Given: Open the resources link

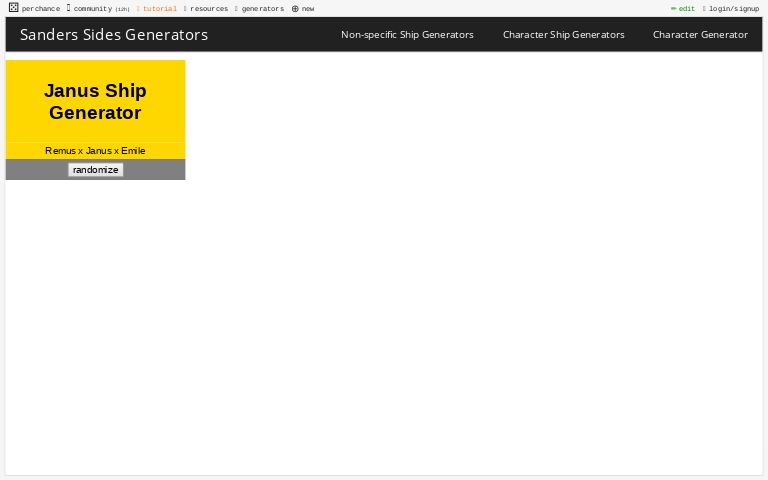Looking at the screenshot, I should pos(209,9).
